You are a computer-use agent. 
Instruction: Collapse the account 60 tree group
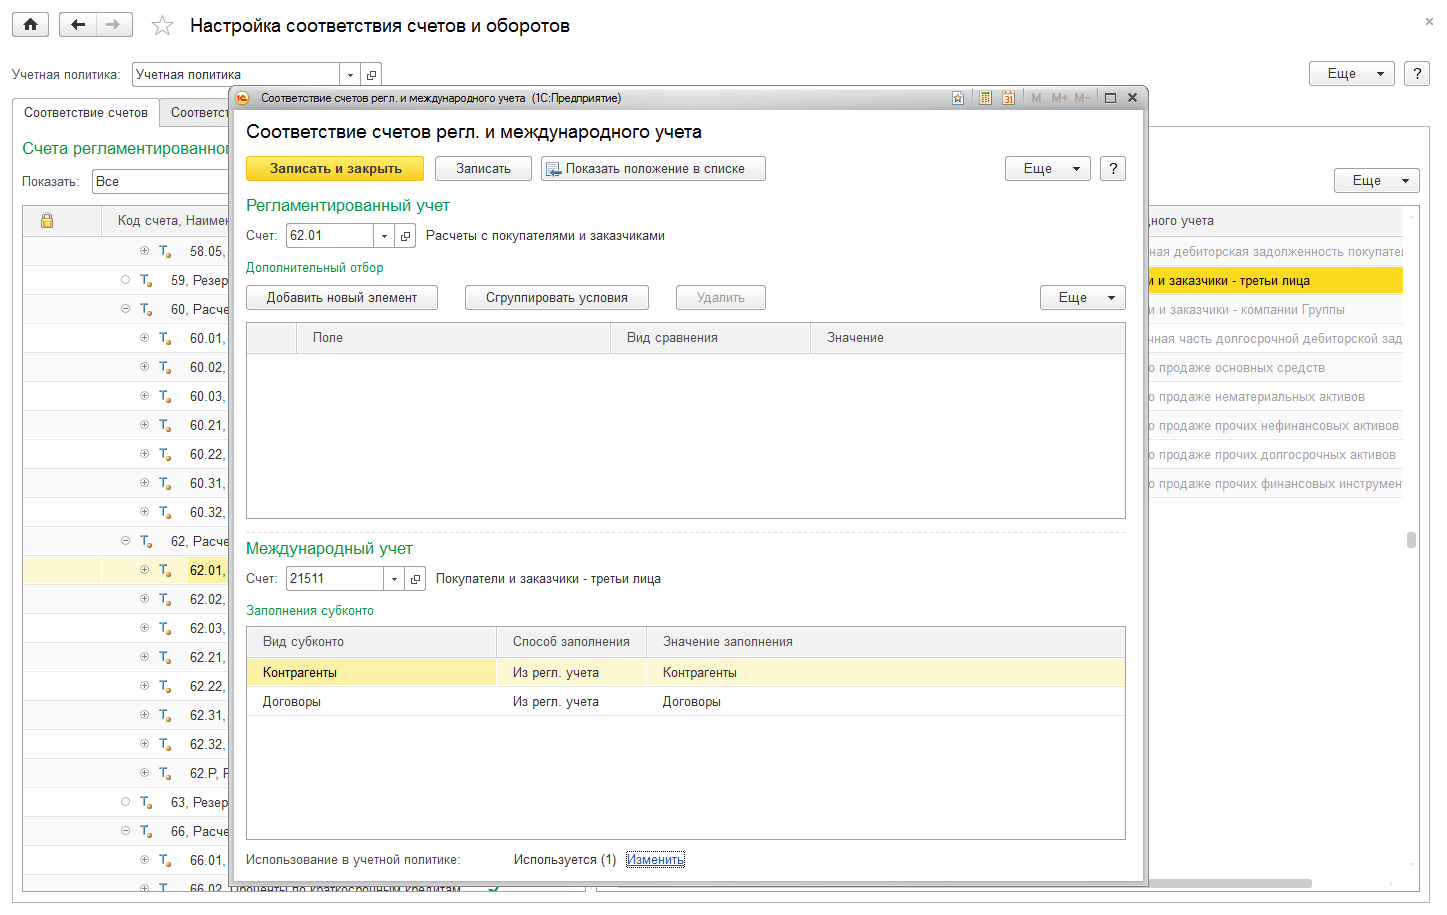[x=125, y=309]
